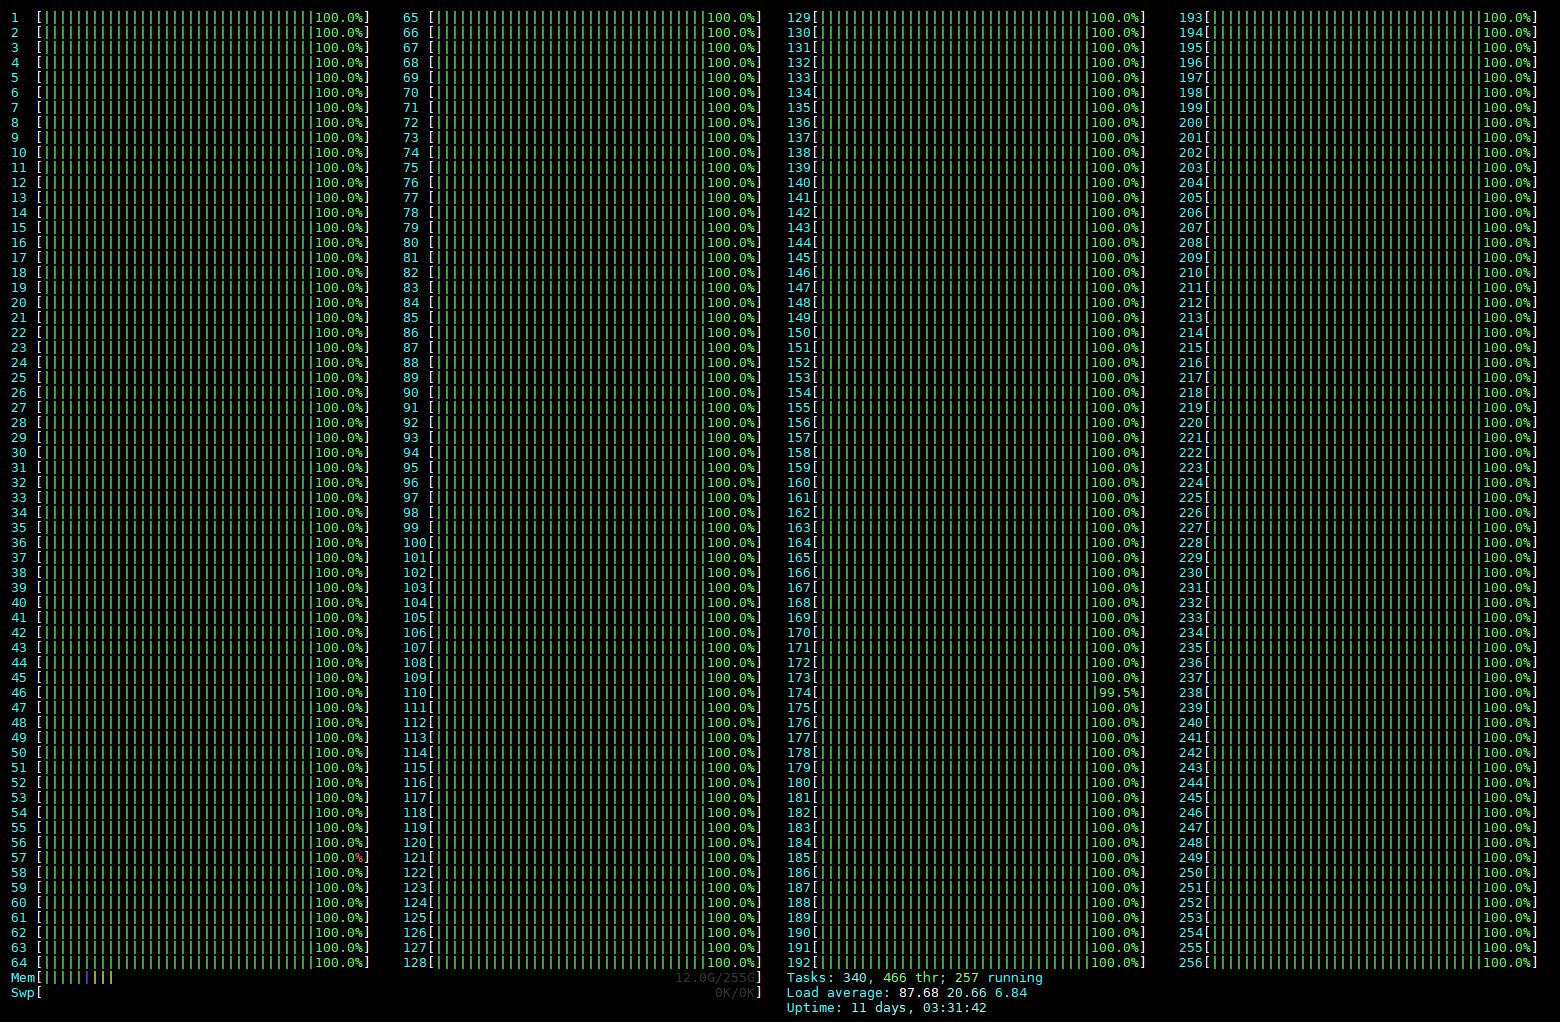Select the CPU 46 usage meter row

pos(190,693)
